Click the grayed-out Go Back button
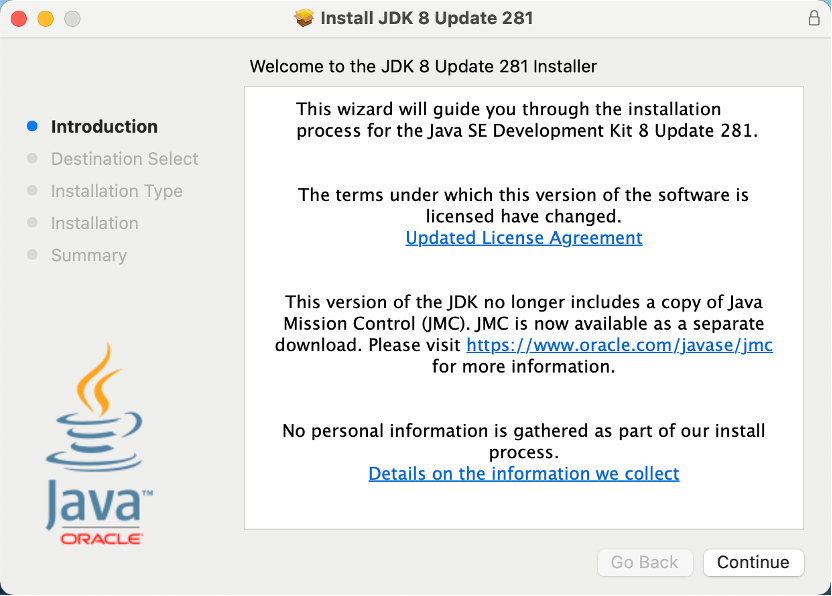This screenshot has width=832, height=596. (x=644, y=562)
